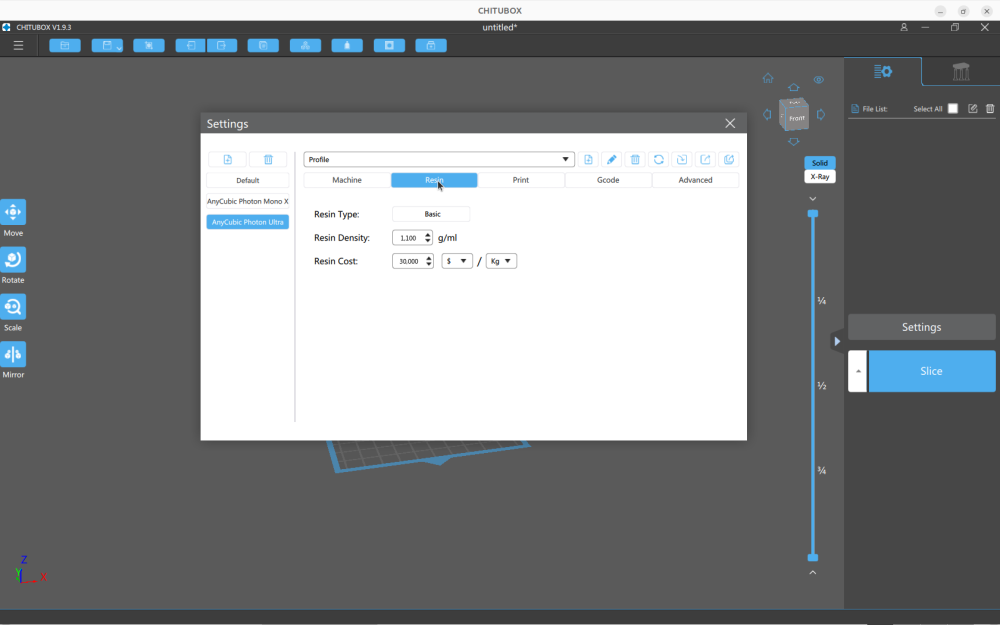Open the Kg unit dropdown
The image size is (1000, 625).
pyautogui.click(x=501, y=261)
